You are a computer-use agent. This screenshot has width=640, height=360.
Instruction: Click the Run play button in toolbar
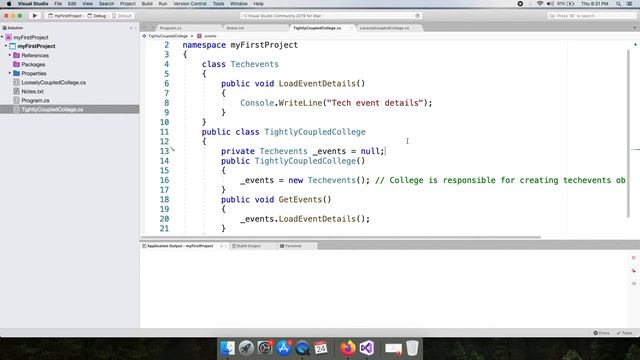35,16
